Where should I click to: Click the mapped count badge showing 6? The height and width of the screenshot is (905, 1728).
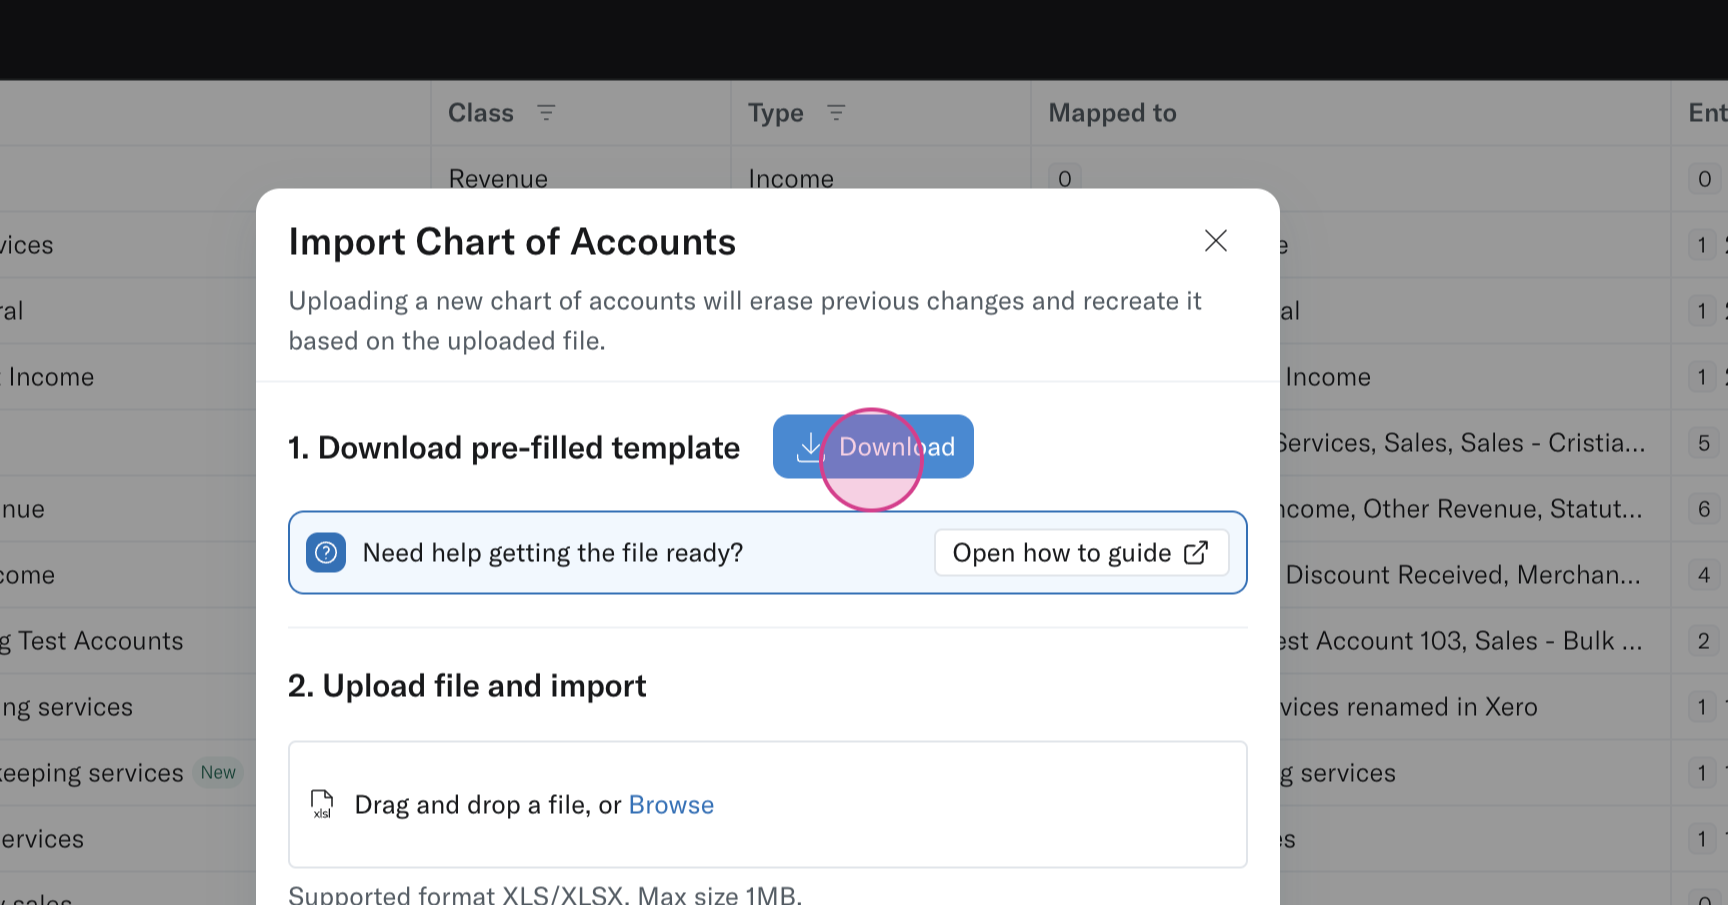[x=1704, y=509]
